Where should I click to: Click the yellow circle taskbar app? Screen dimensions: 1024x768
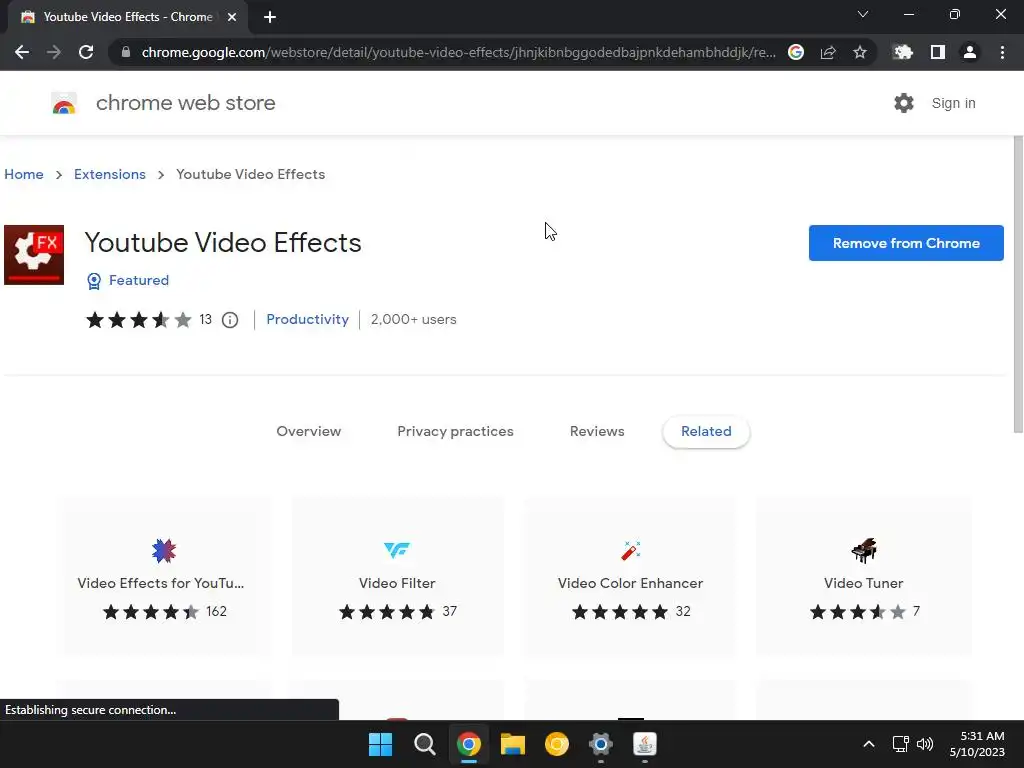(556, 744)
